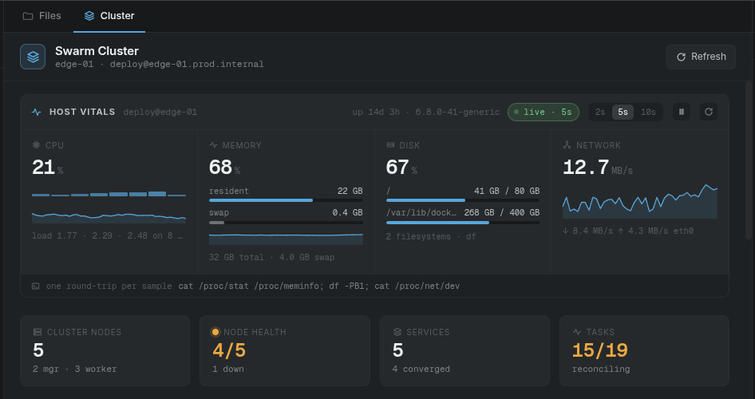
Task: Switch to the Files tab
Action: coord(42,16)
